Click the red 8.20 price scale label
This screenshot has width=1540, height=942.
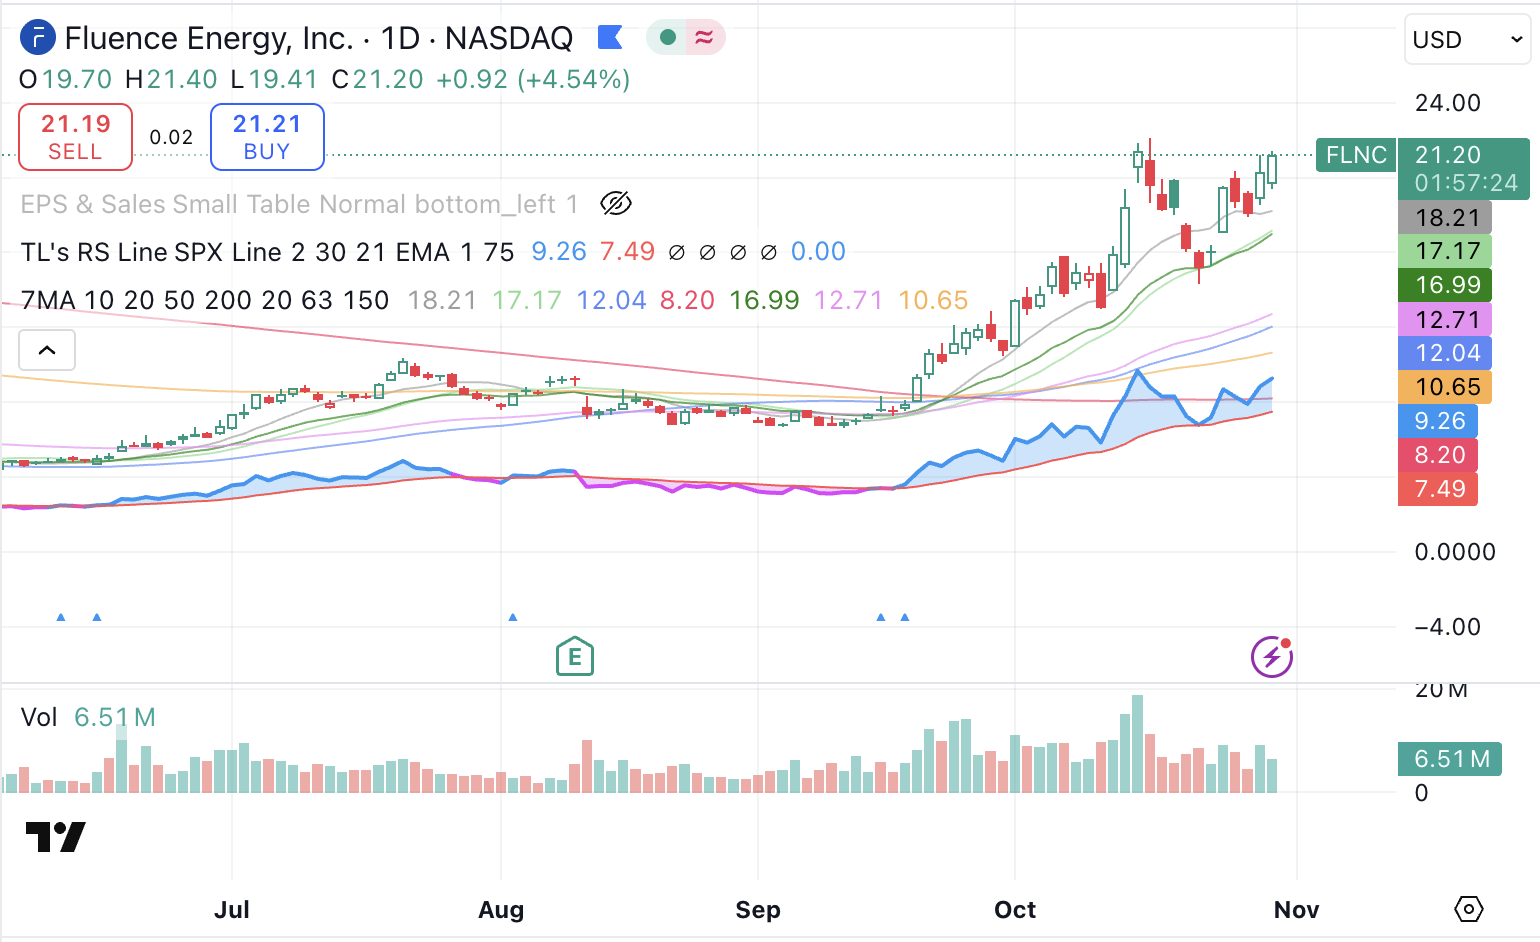click(1438, 455)
